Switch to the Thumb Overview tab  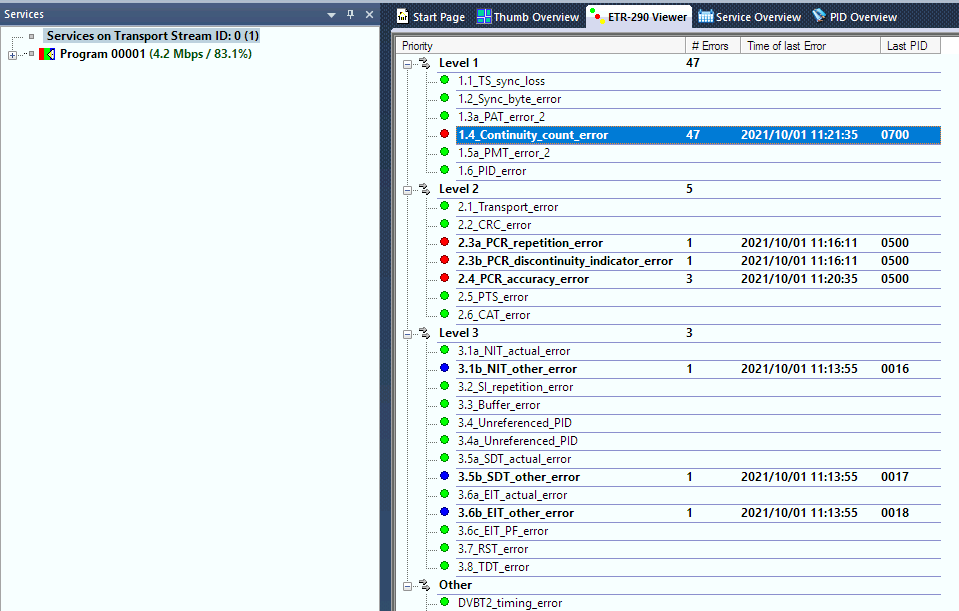point(528,17)
